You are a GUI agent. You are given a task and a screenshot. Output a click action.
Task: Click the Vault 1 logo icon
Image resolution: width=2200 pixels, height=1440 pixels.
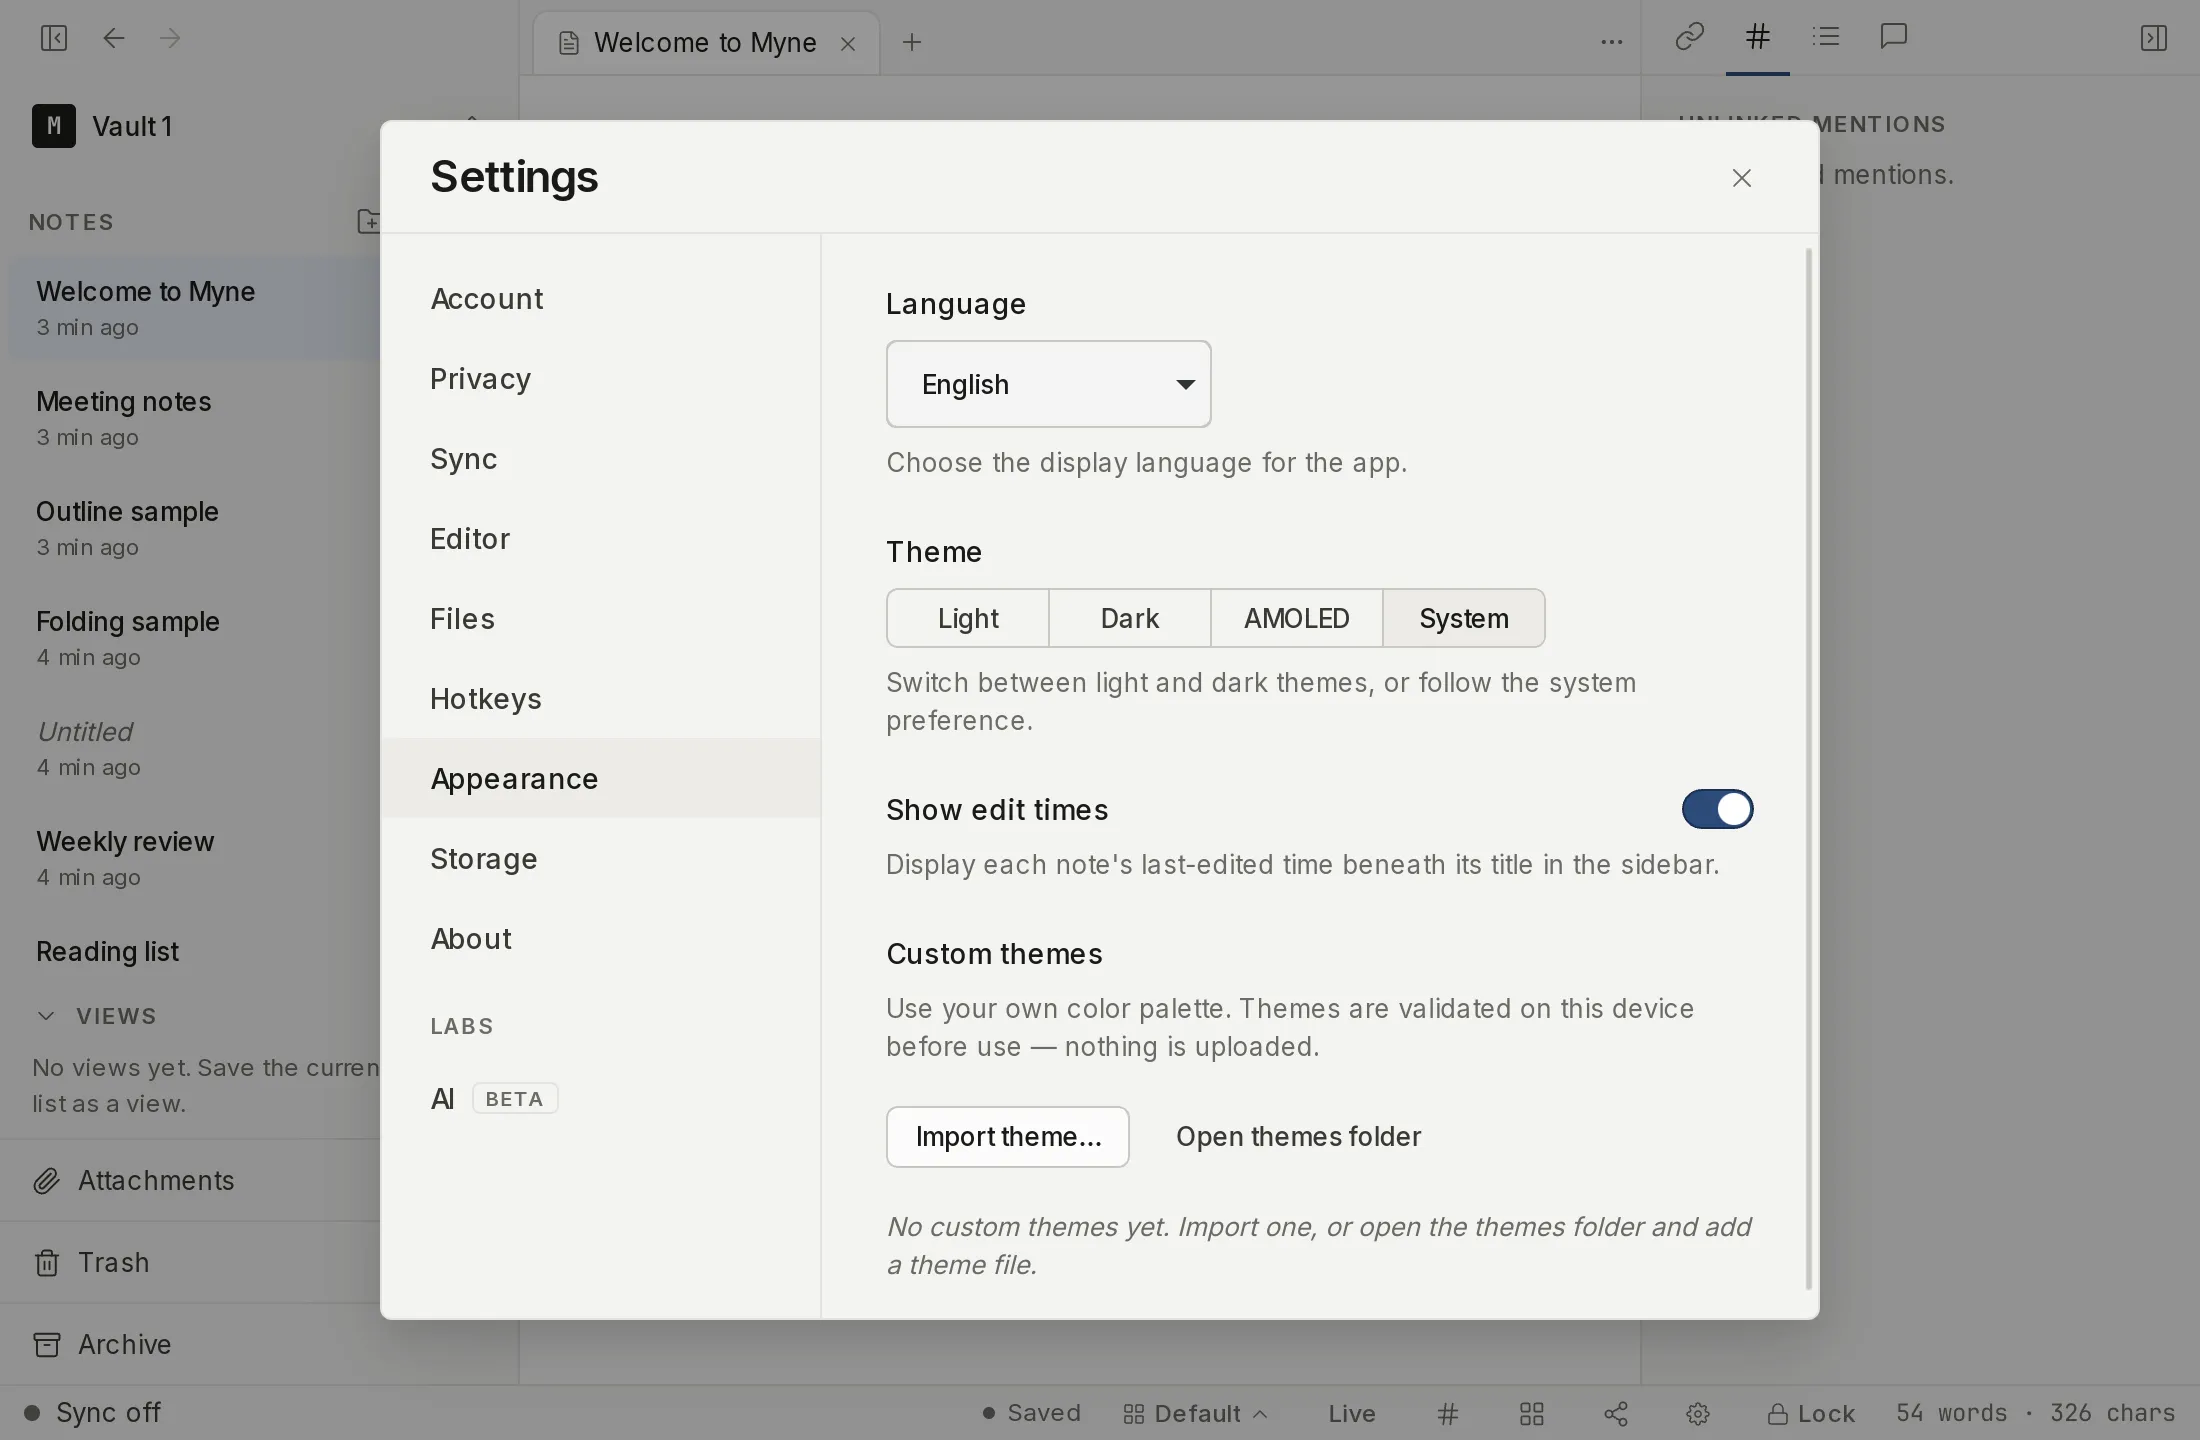54,126
